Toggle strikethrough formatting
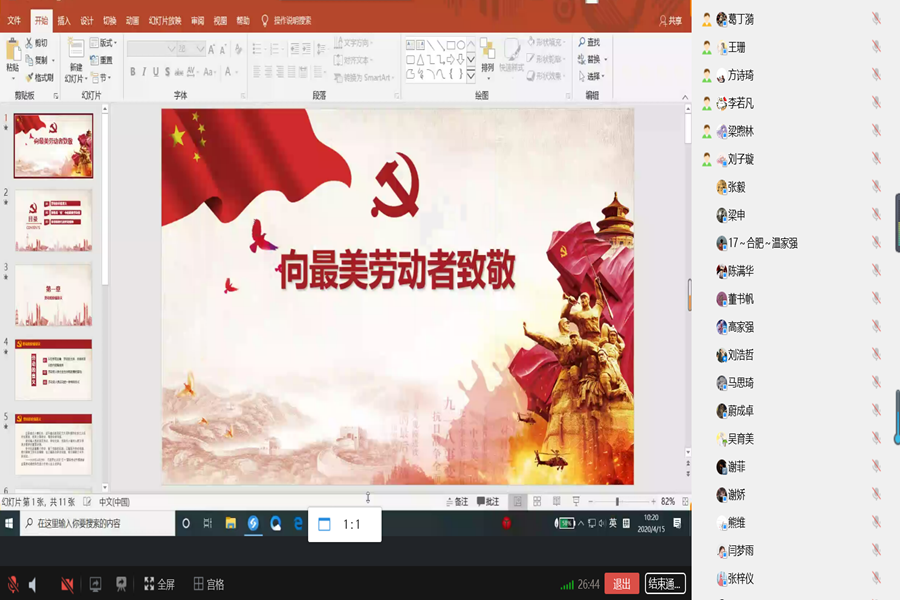900x600 pixels. (x=179, y=72)
